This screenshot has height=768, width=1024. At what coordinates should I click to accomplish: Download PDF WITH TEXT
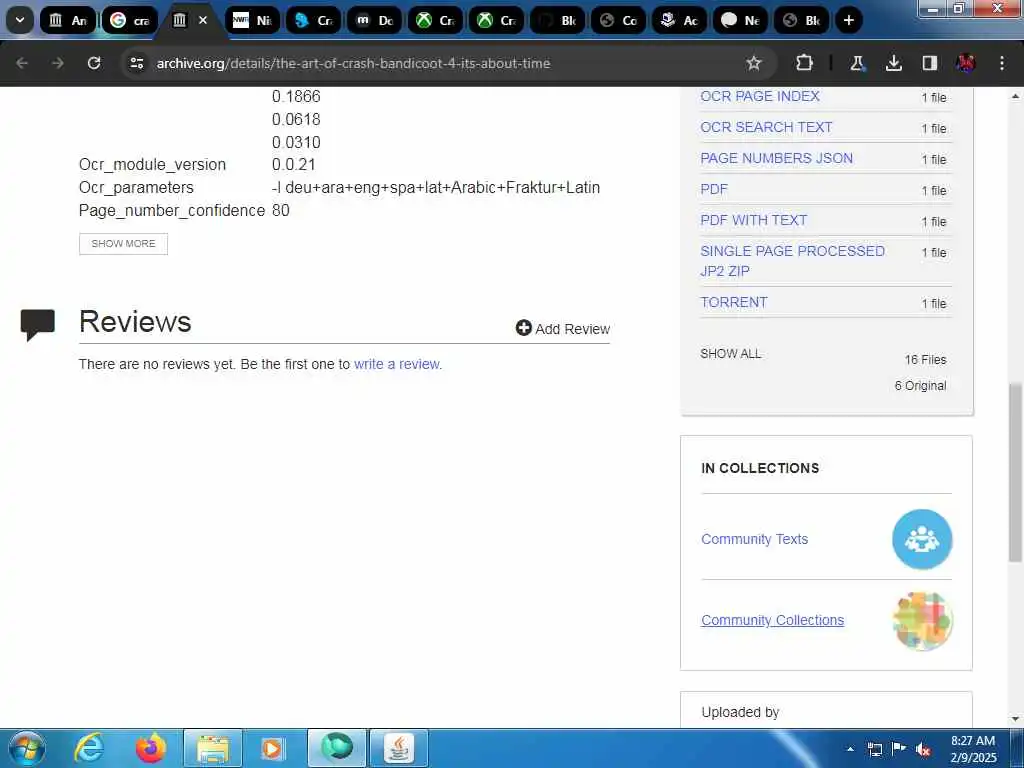click(754, 220)
